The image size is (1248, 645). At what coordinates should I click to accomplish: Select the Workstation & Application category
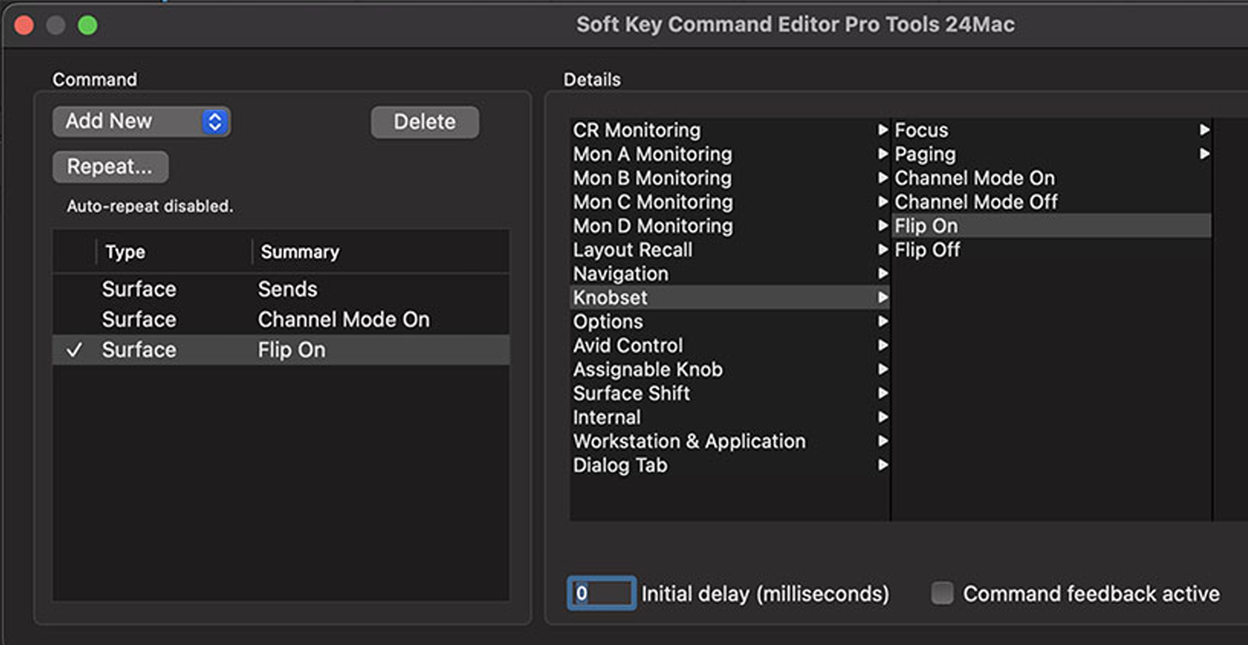pyautogui.click(x=689, y=441)
